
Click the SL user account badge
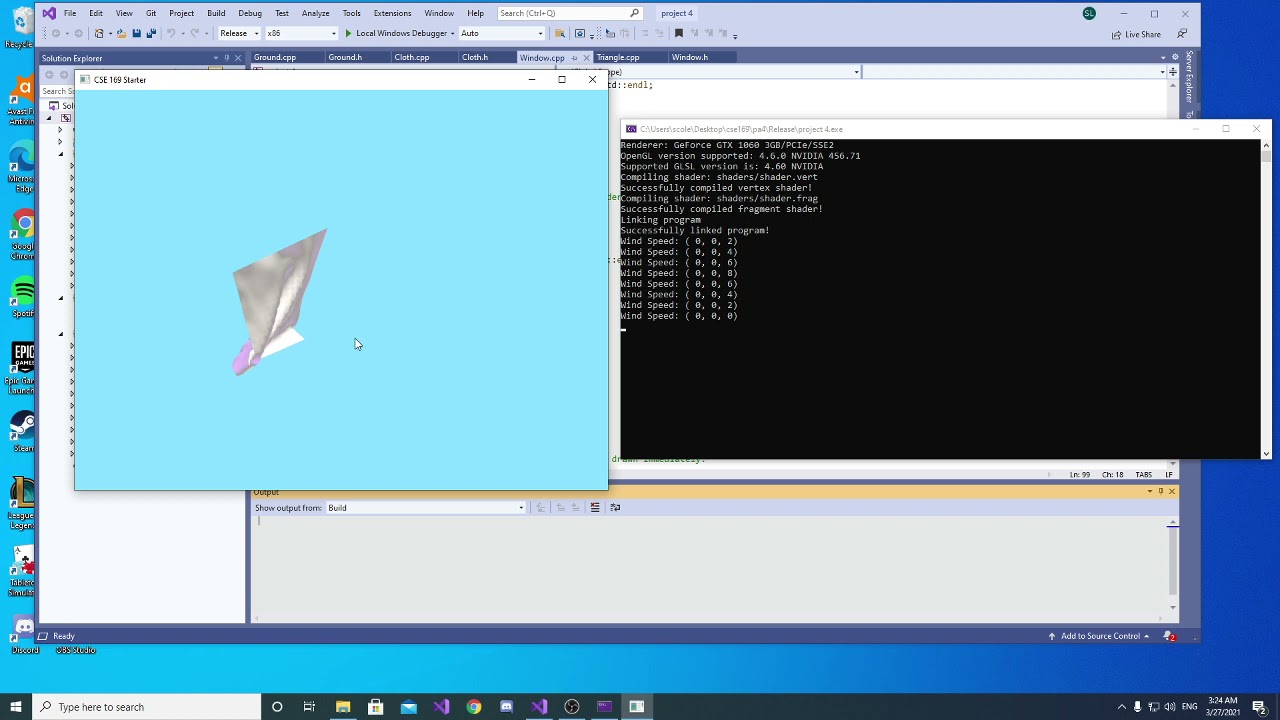1089,13
